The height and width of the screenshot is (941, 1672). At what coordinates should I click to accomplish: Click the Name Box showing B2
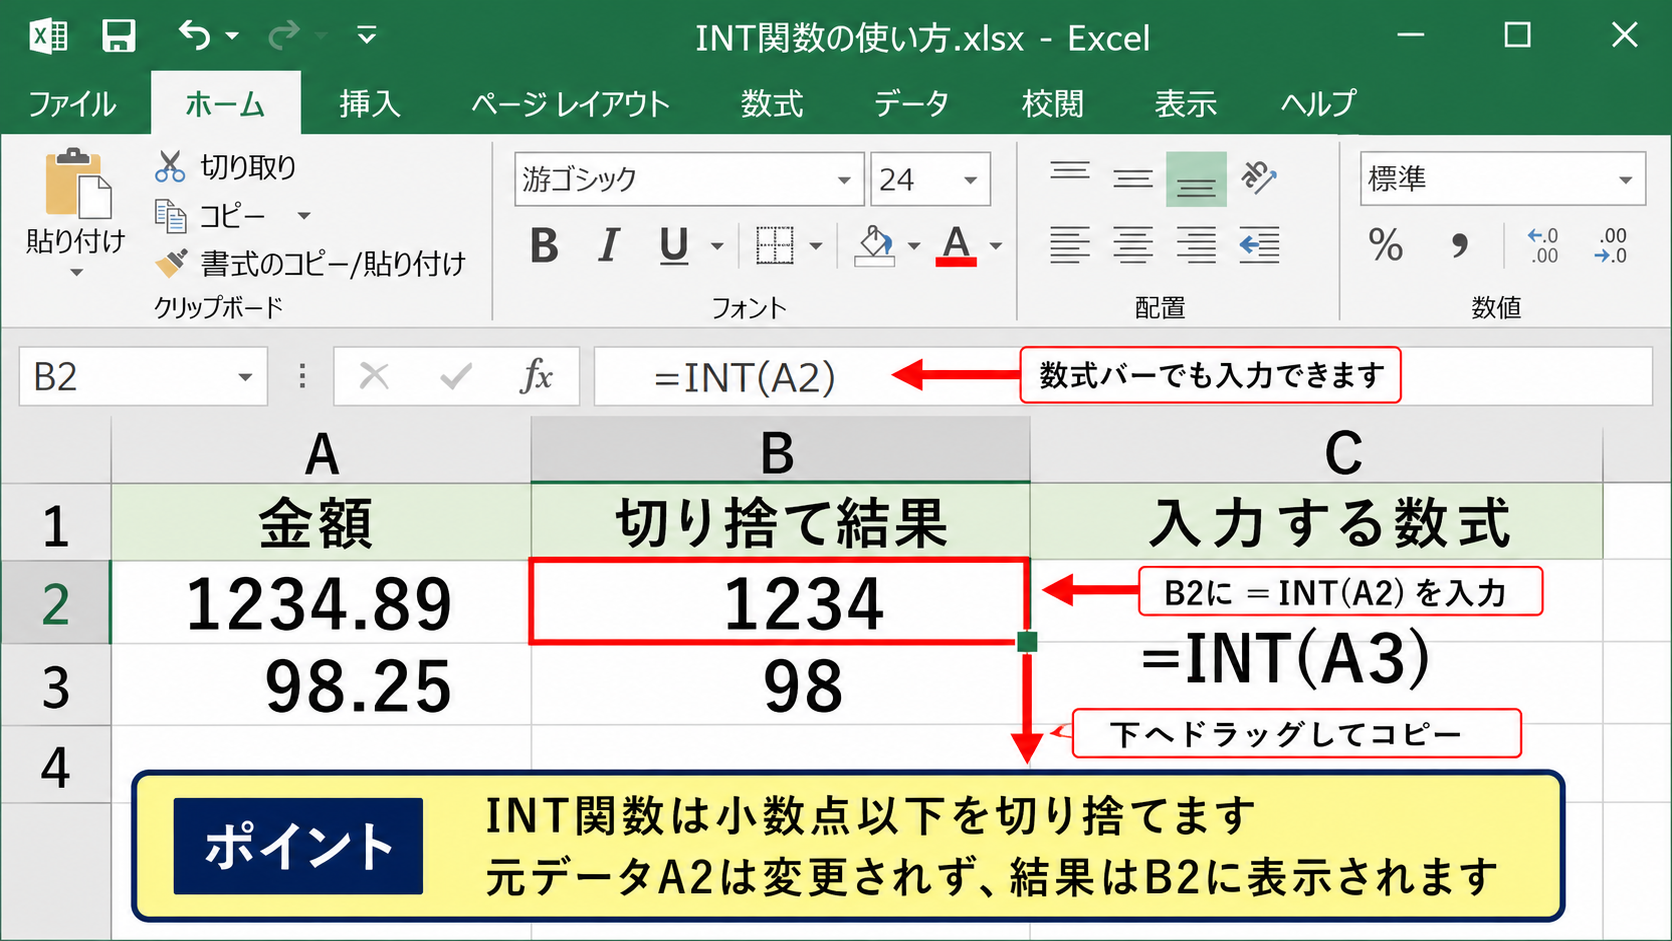[x=143, y=377]
